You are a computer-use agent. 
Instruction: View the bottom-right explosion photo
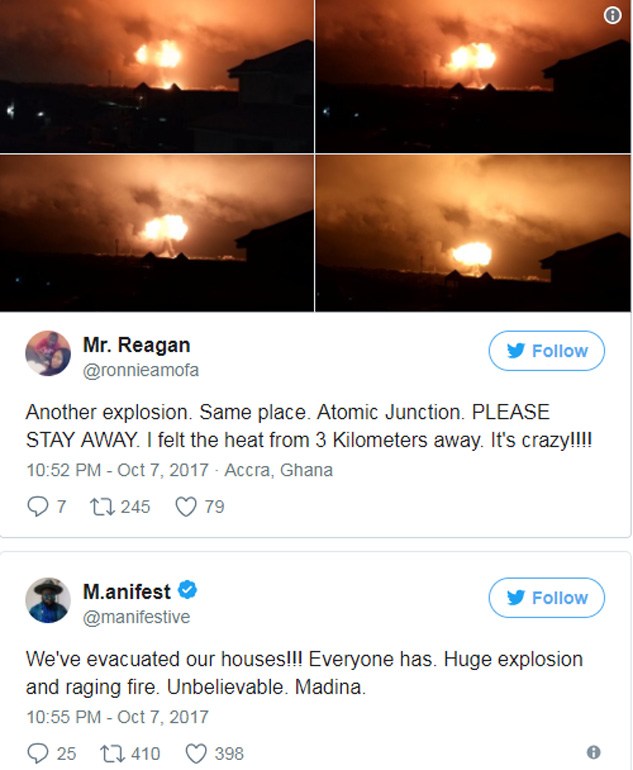473,233
